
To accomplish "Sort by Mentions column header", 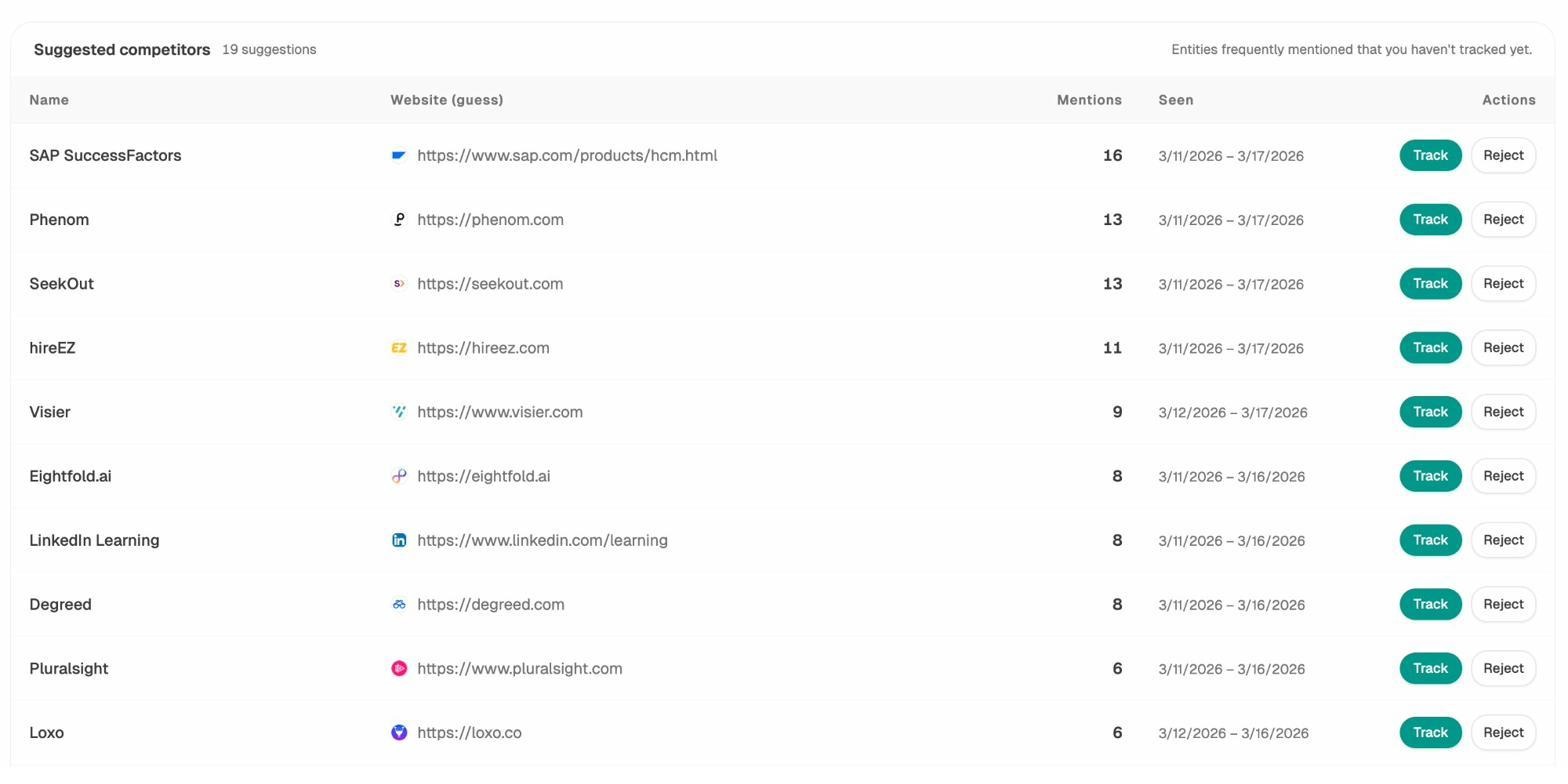I will pos(1089,100).
